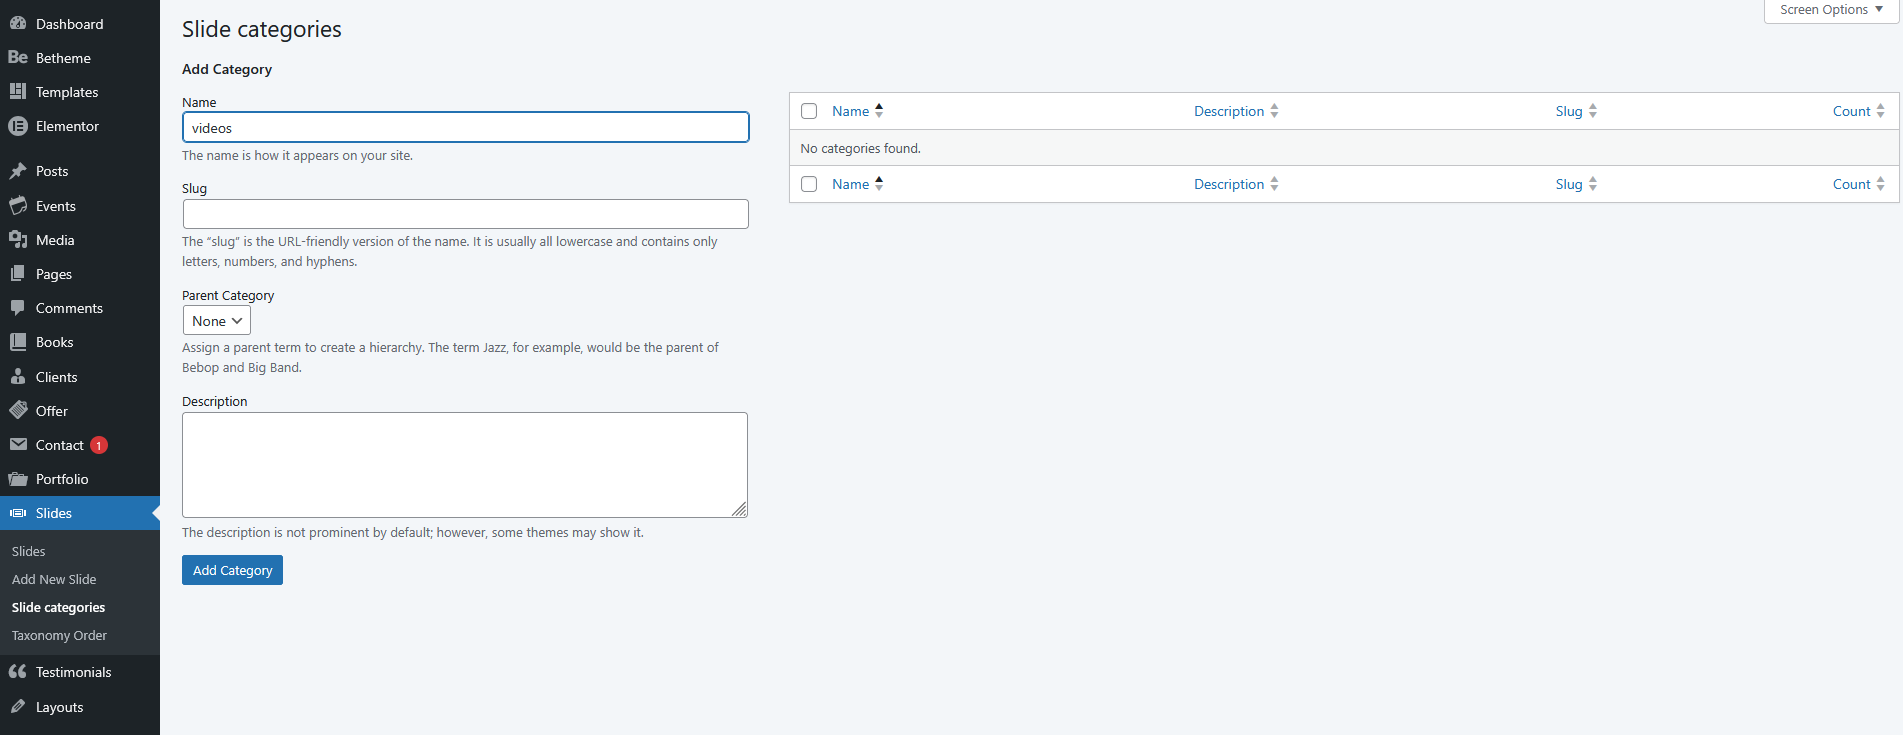
Task: Click inside the Description textarea
Action: [x=464, y=464]
